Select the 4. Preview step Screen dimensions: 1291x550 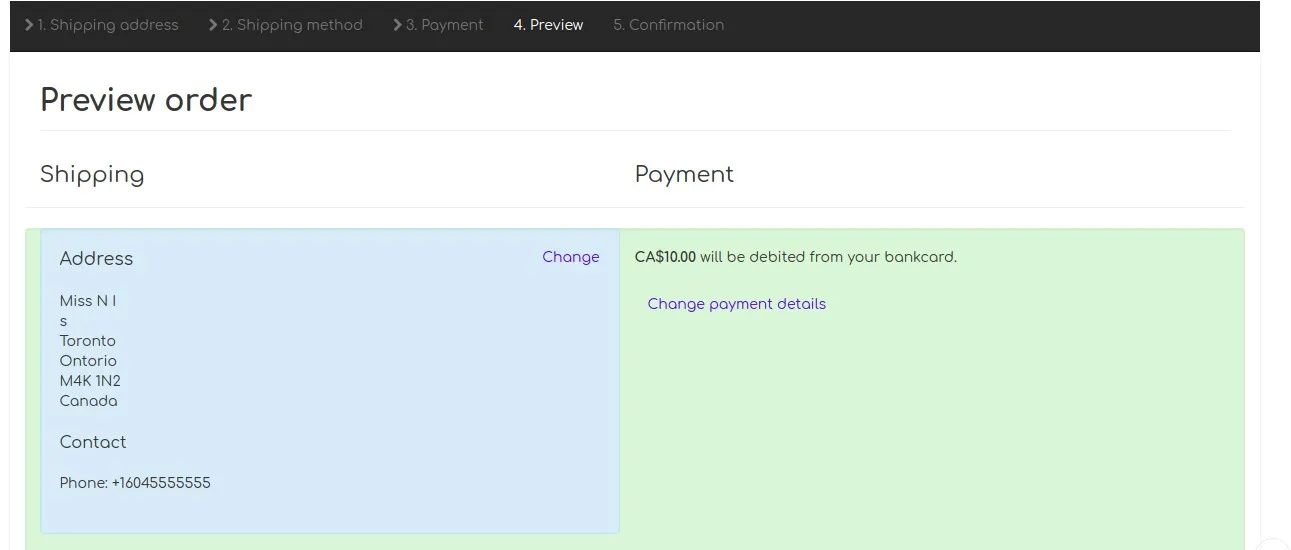pos(548,25)
